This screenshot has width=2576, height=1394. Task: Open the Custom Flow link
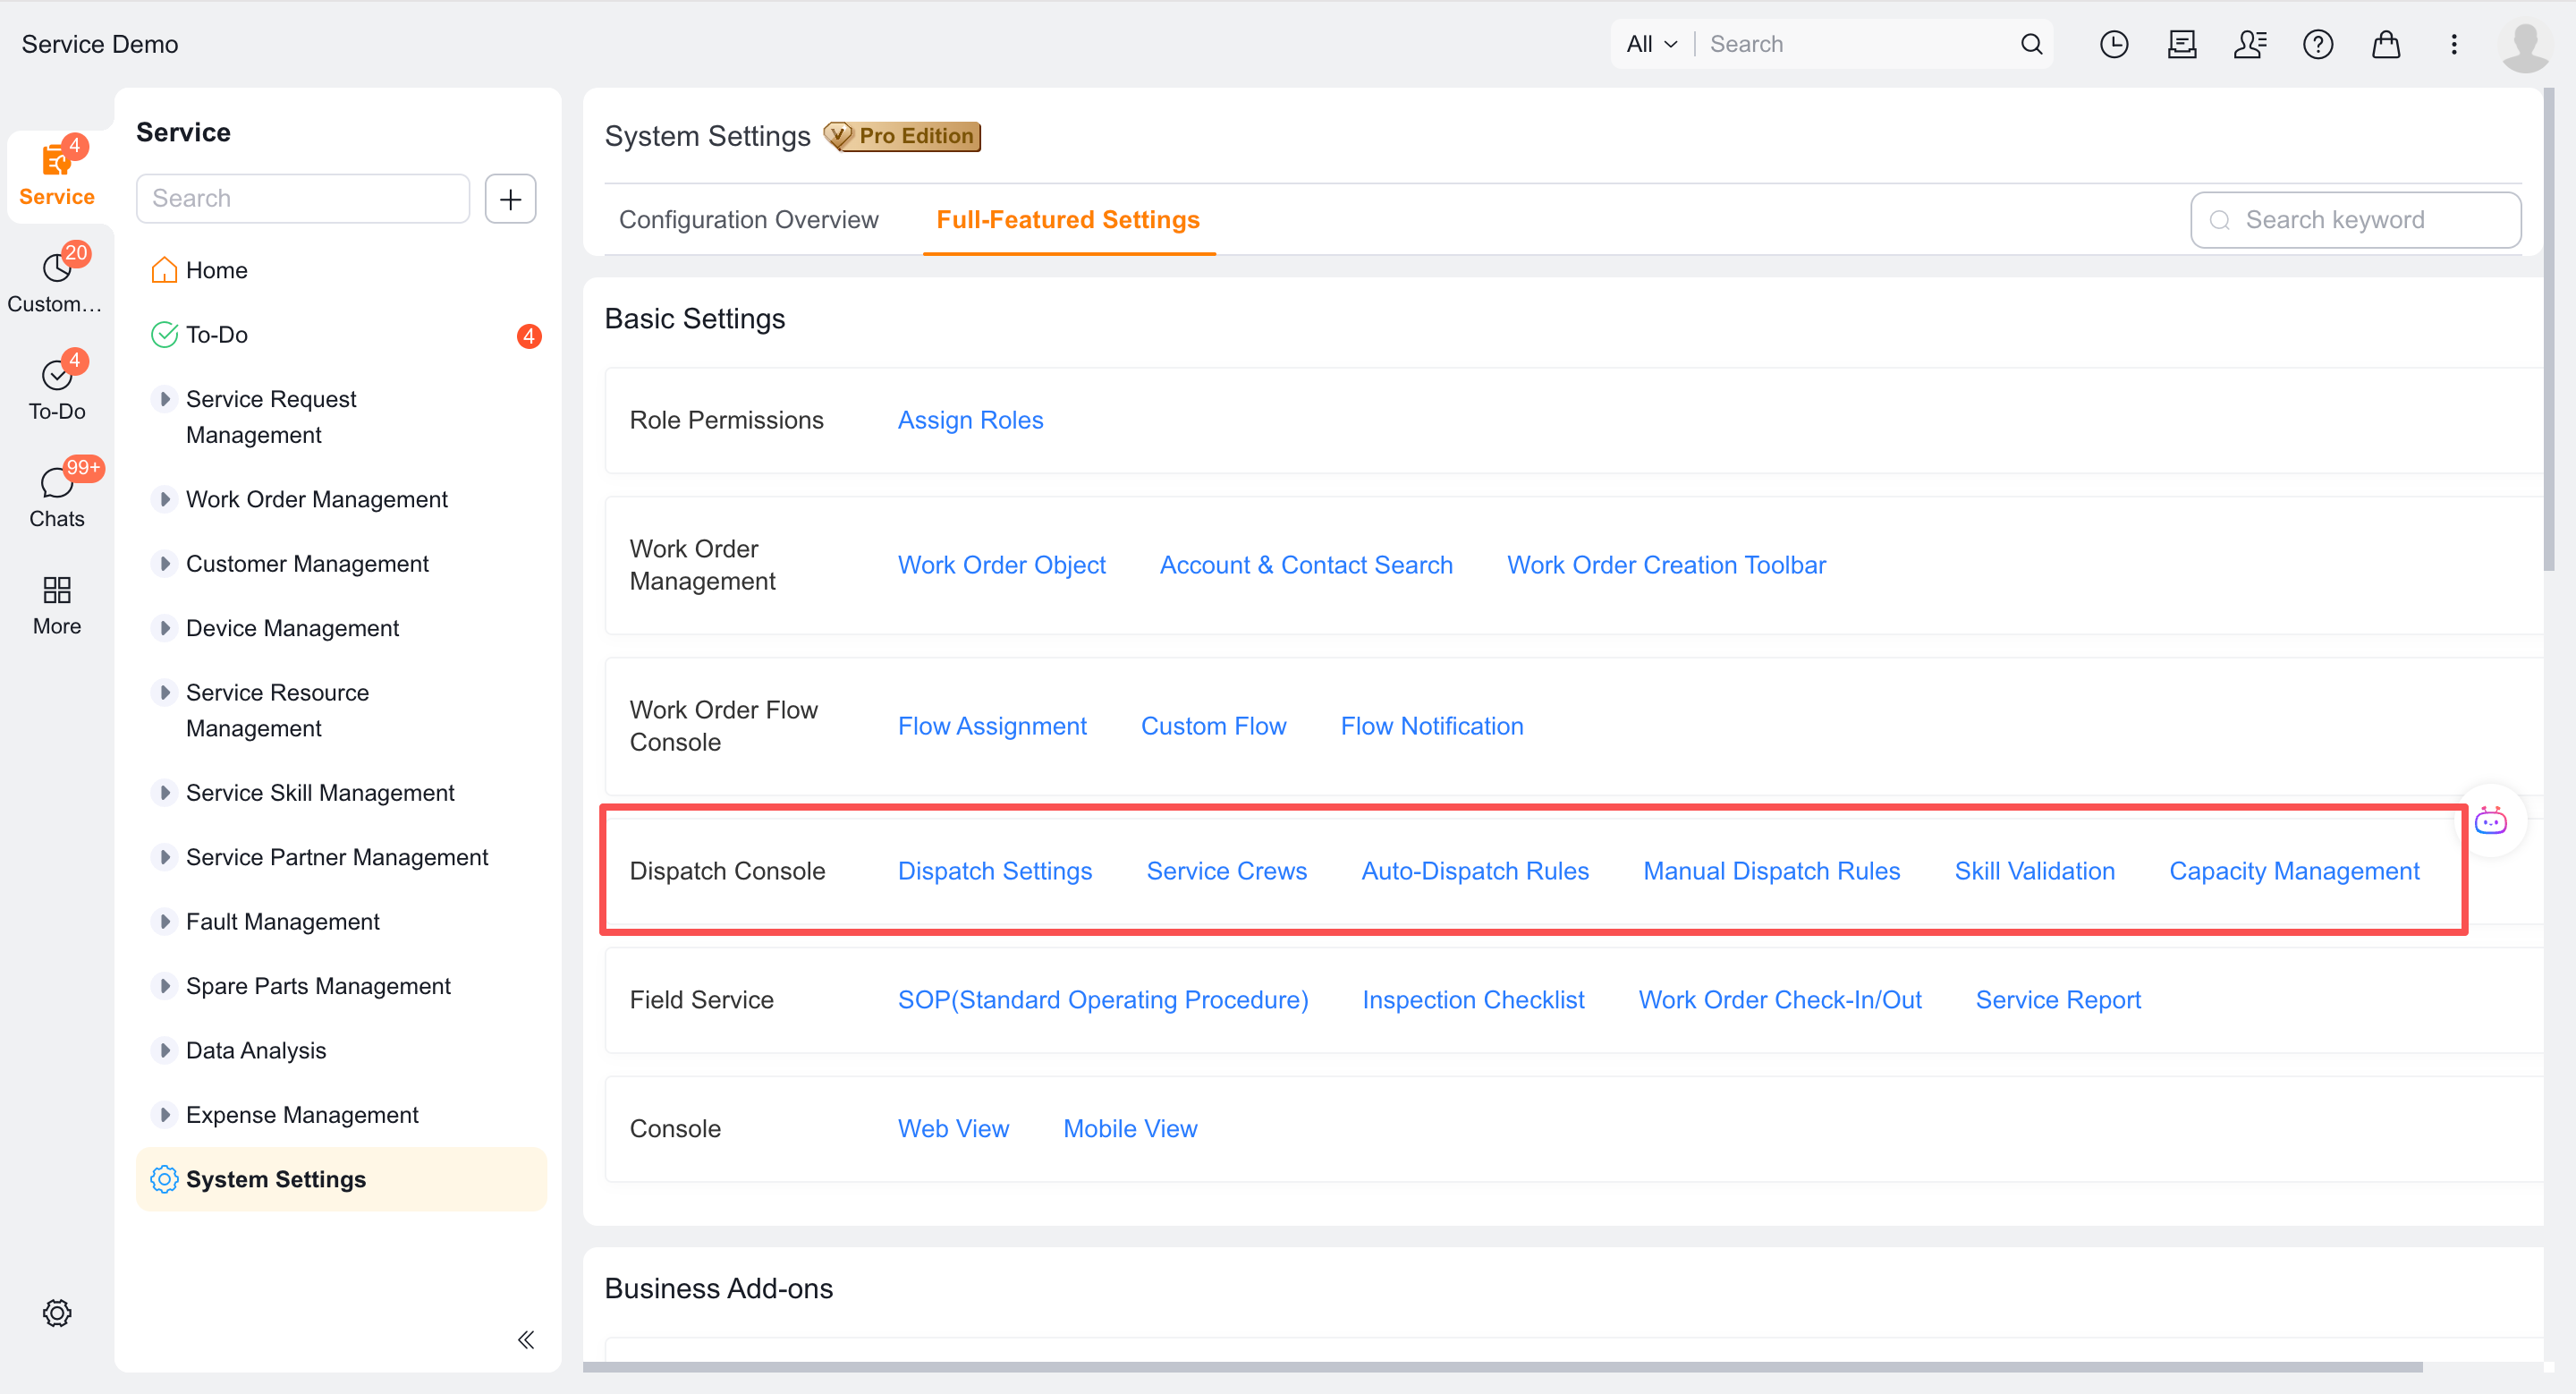pos(1213,726)
